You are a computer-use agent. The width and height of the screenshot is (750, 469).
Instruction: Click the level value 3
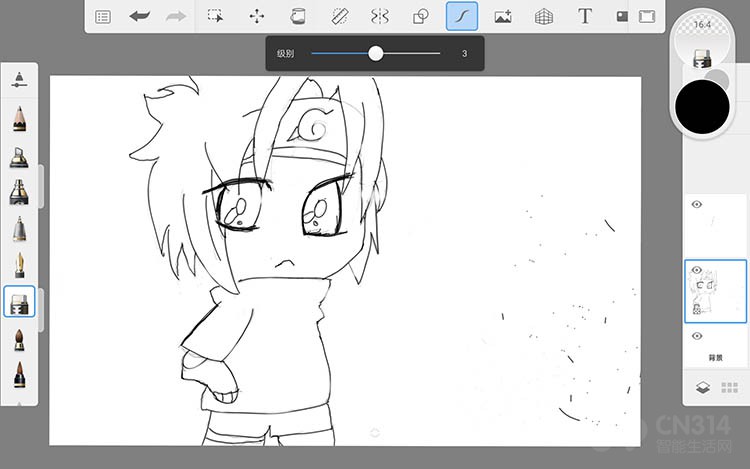464,54
